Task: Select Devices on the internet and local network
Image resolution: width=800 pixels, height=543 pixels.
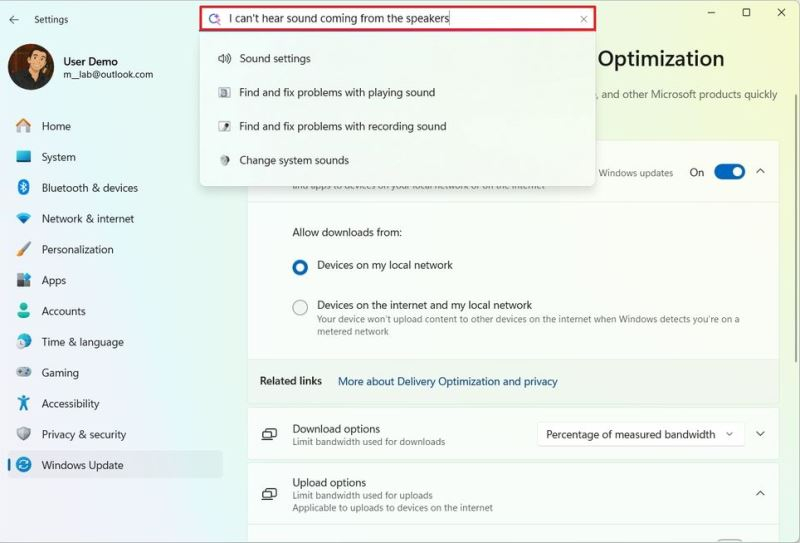Action: pos(300,308)
